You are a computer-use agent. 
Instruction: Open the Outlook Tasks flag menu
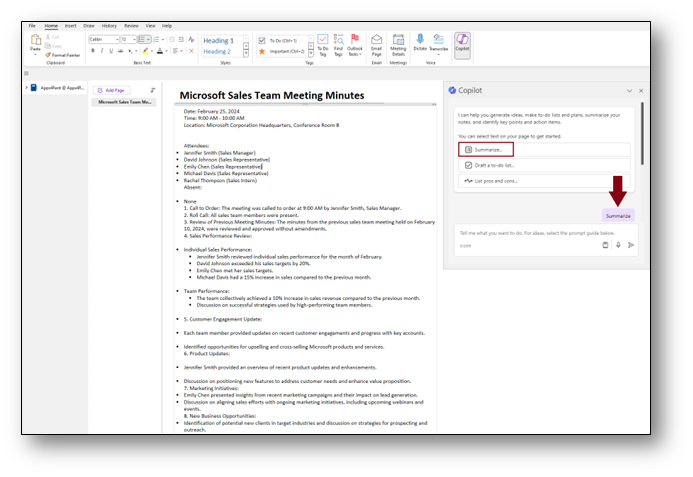point(354,45)
